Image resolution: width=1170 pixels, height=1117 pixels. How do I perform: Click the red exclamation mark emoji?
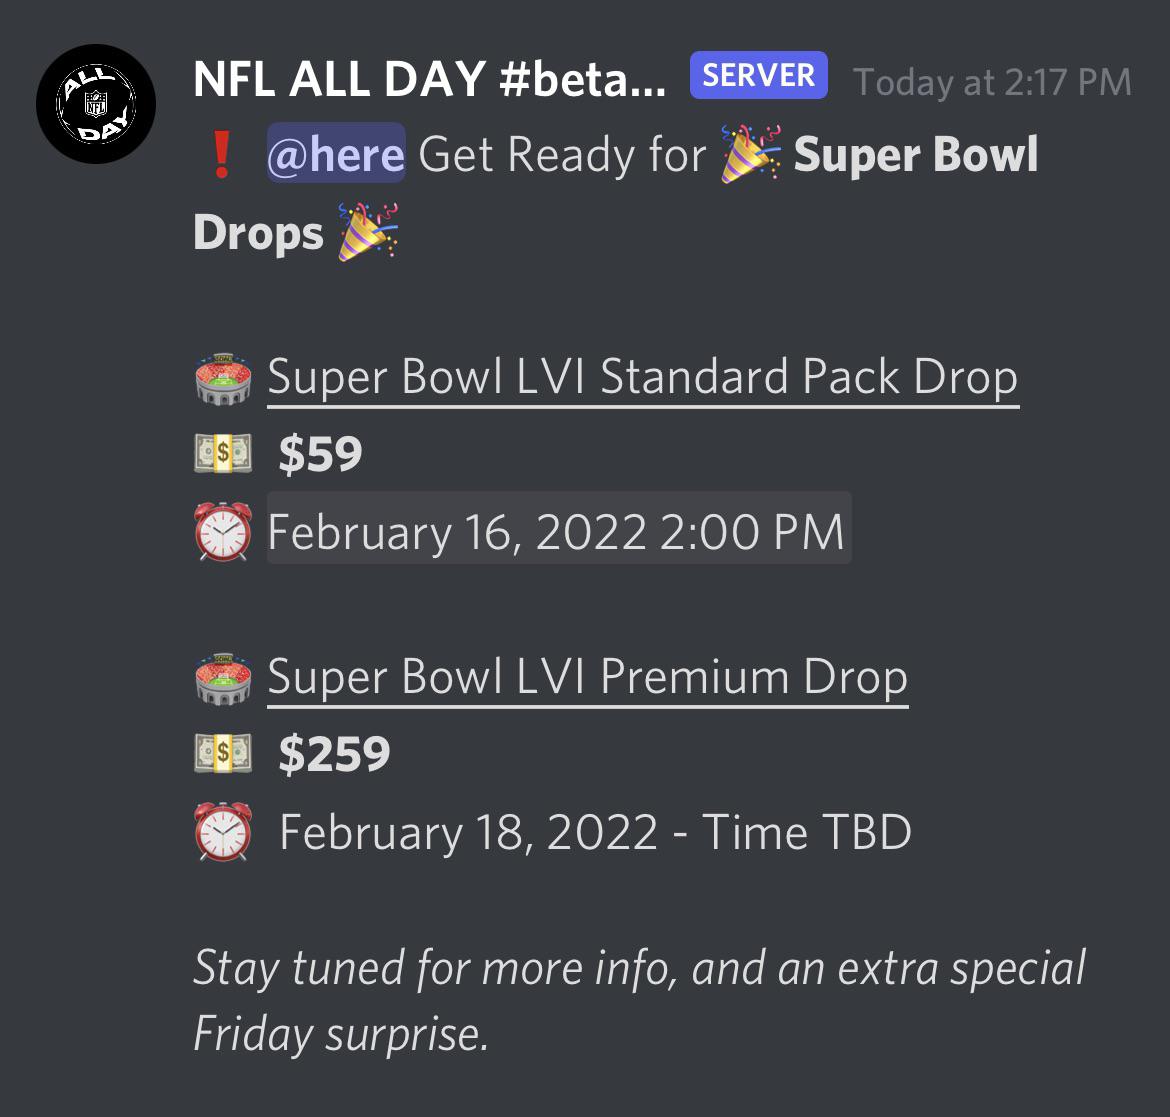222,155
